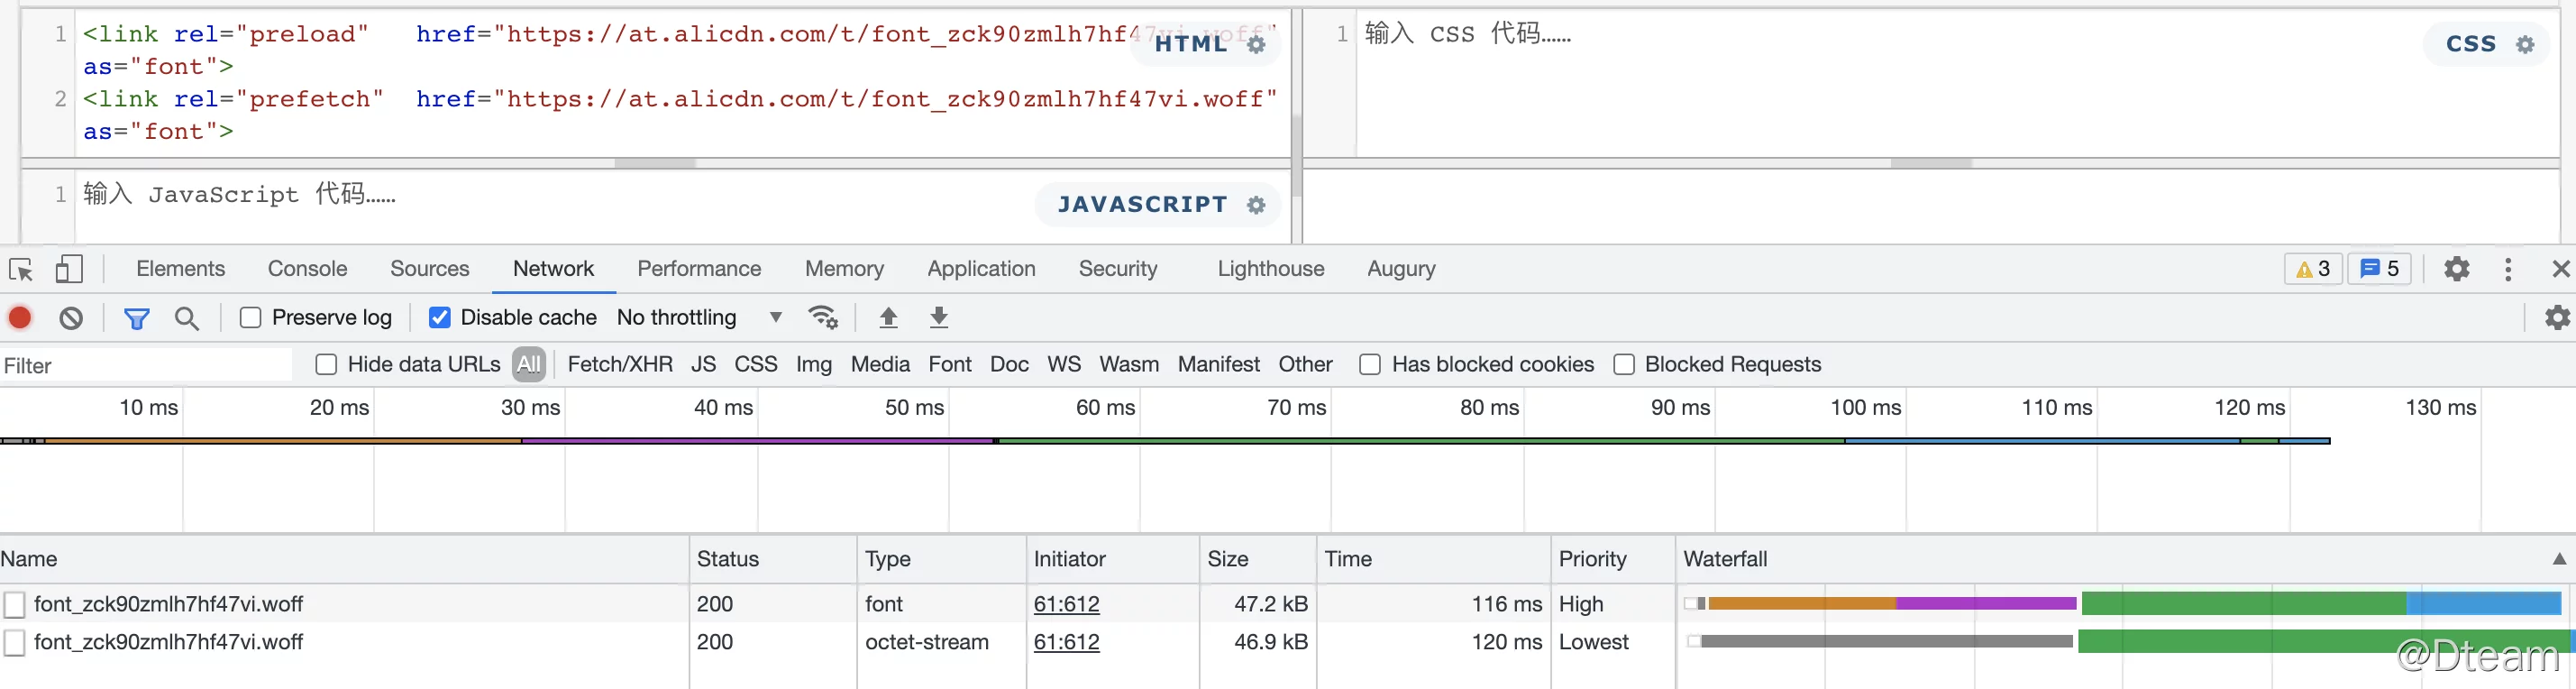Open DevTools settings gear
2576x689 pixels.
2457,269
